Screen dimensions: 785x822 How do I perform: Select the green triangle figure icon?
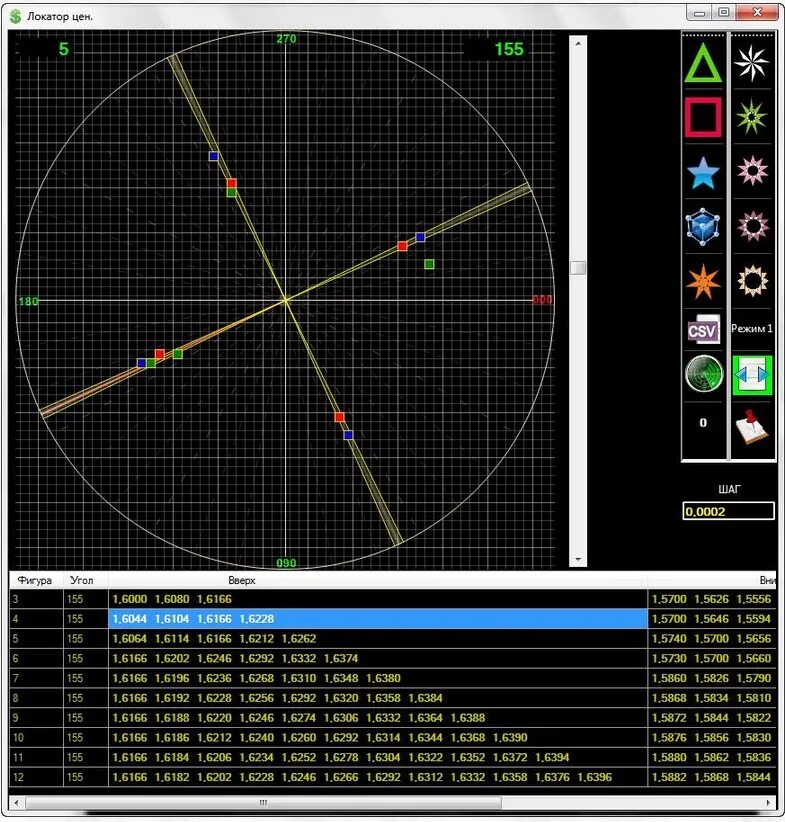coord(703,63)
